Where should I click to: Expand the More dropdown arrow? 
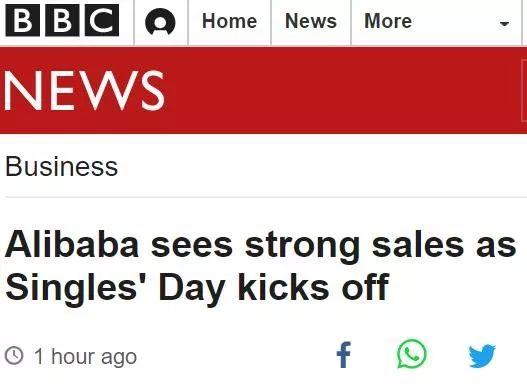coord(504,24)
